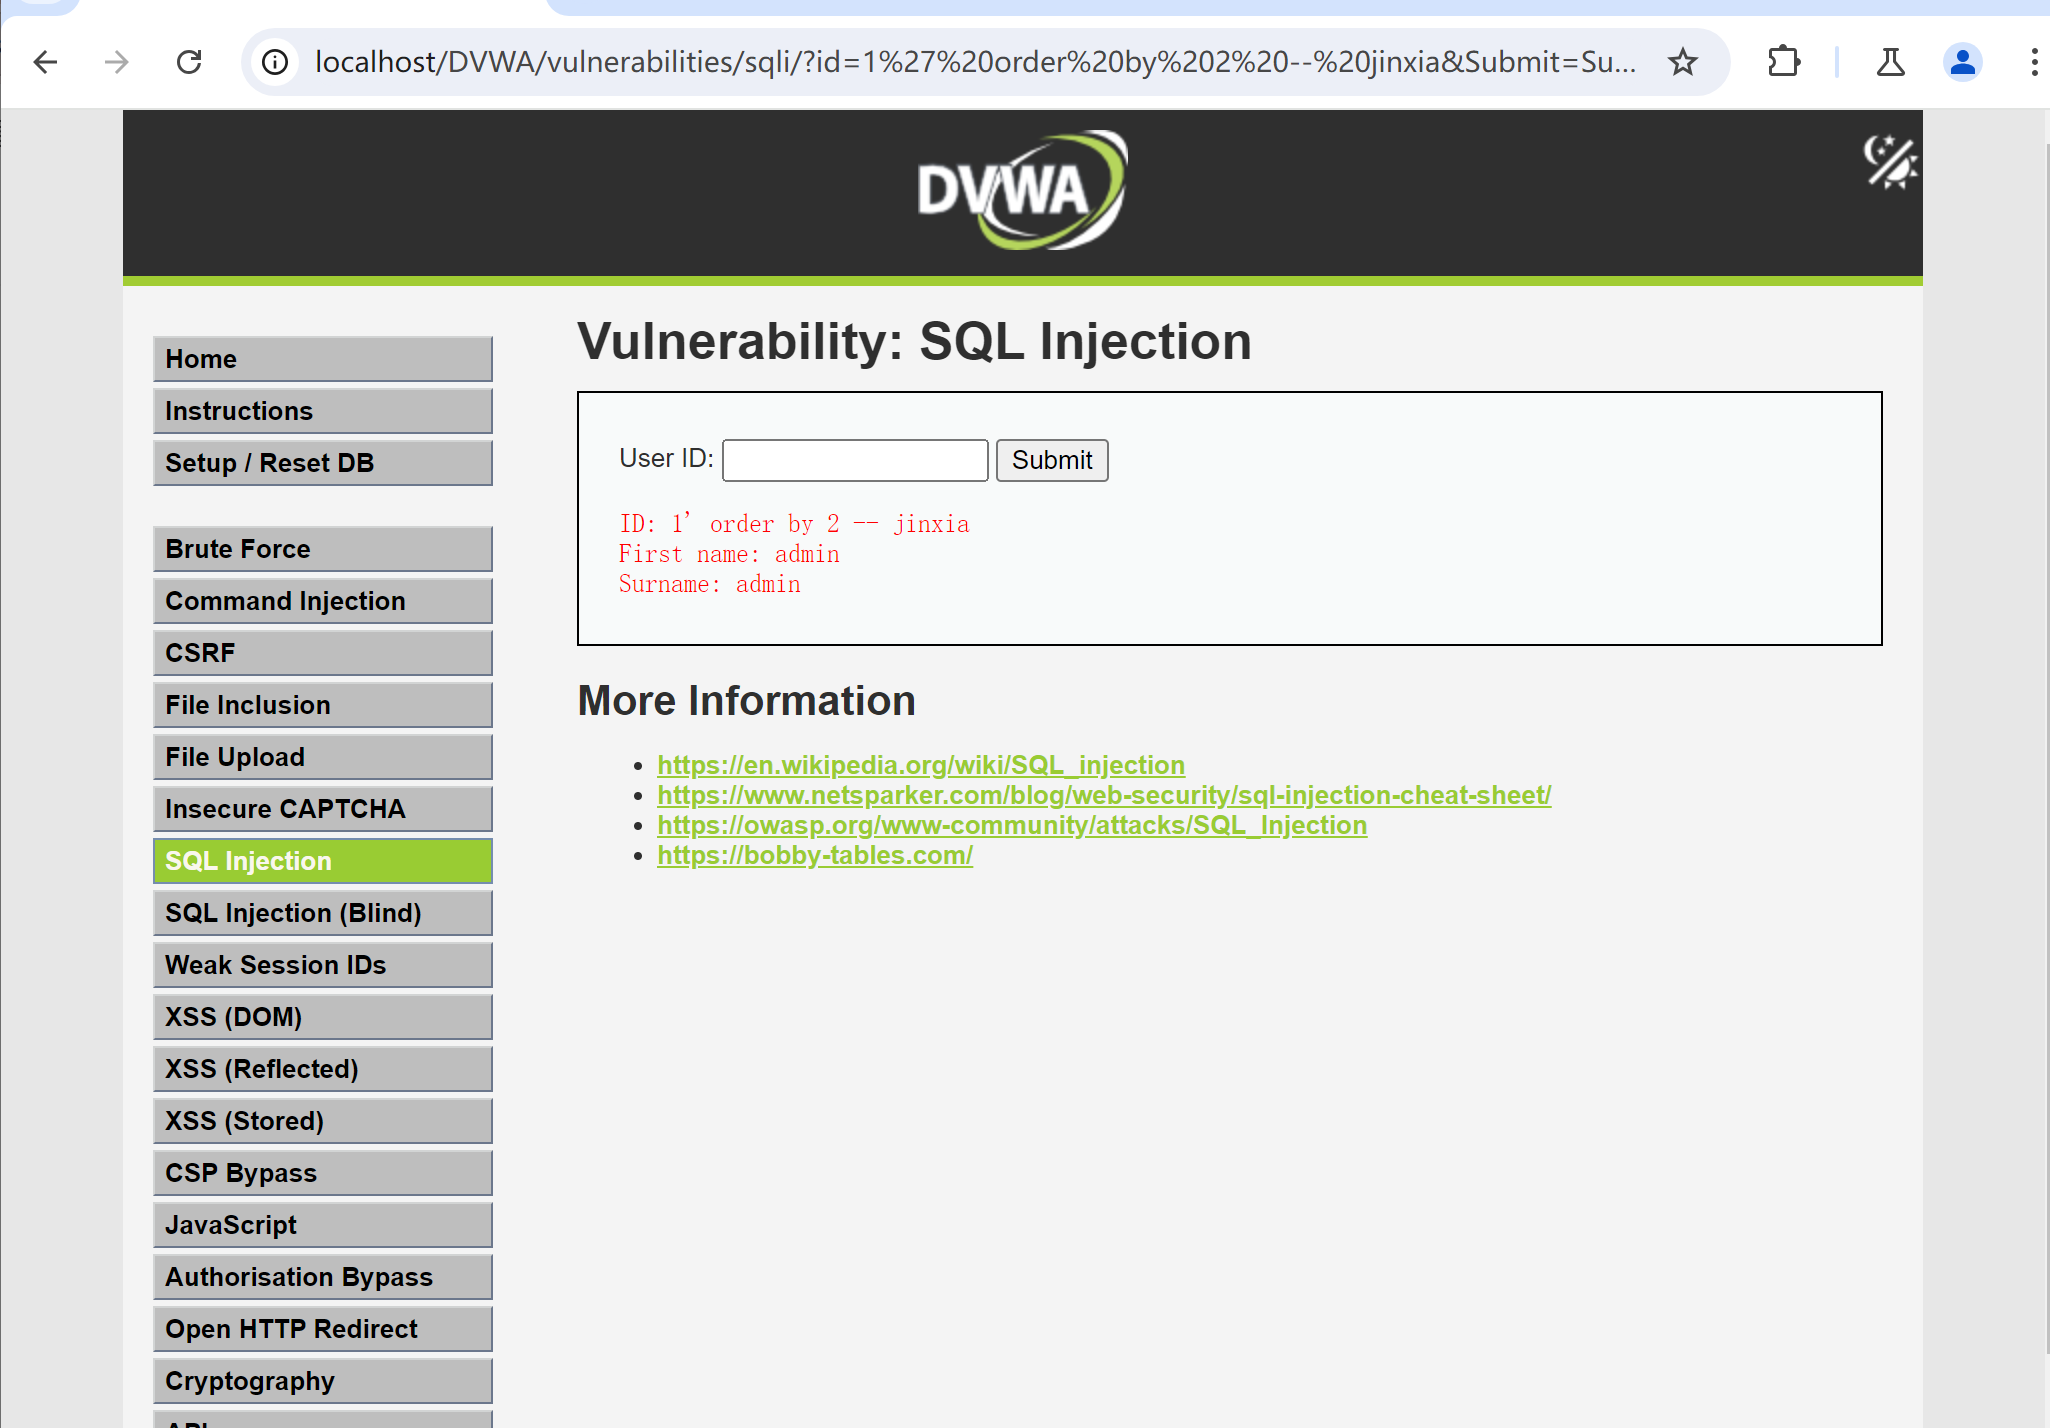Open the site information icon

(275, 62)
